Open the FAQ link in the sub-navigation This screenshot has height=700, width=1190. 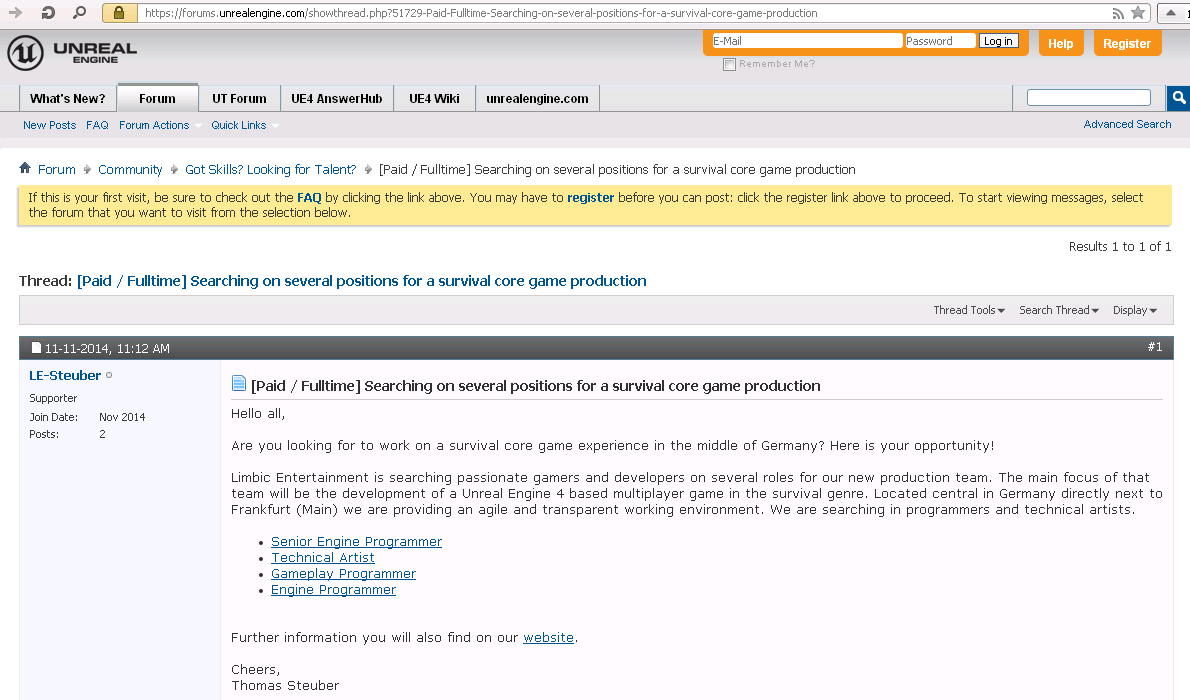coord(97,125)
